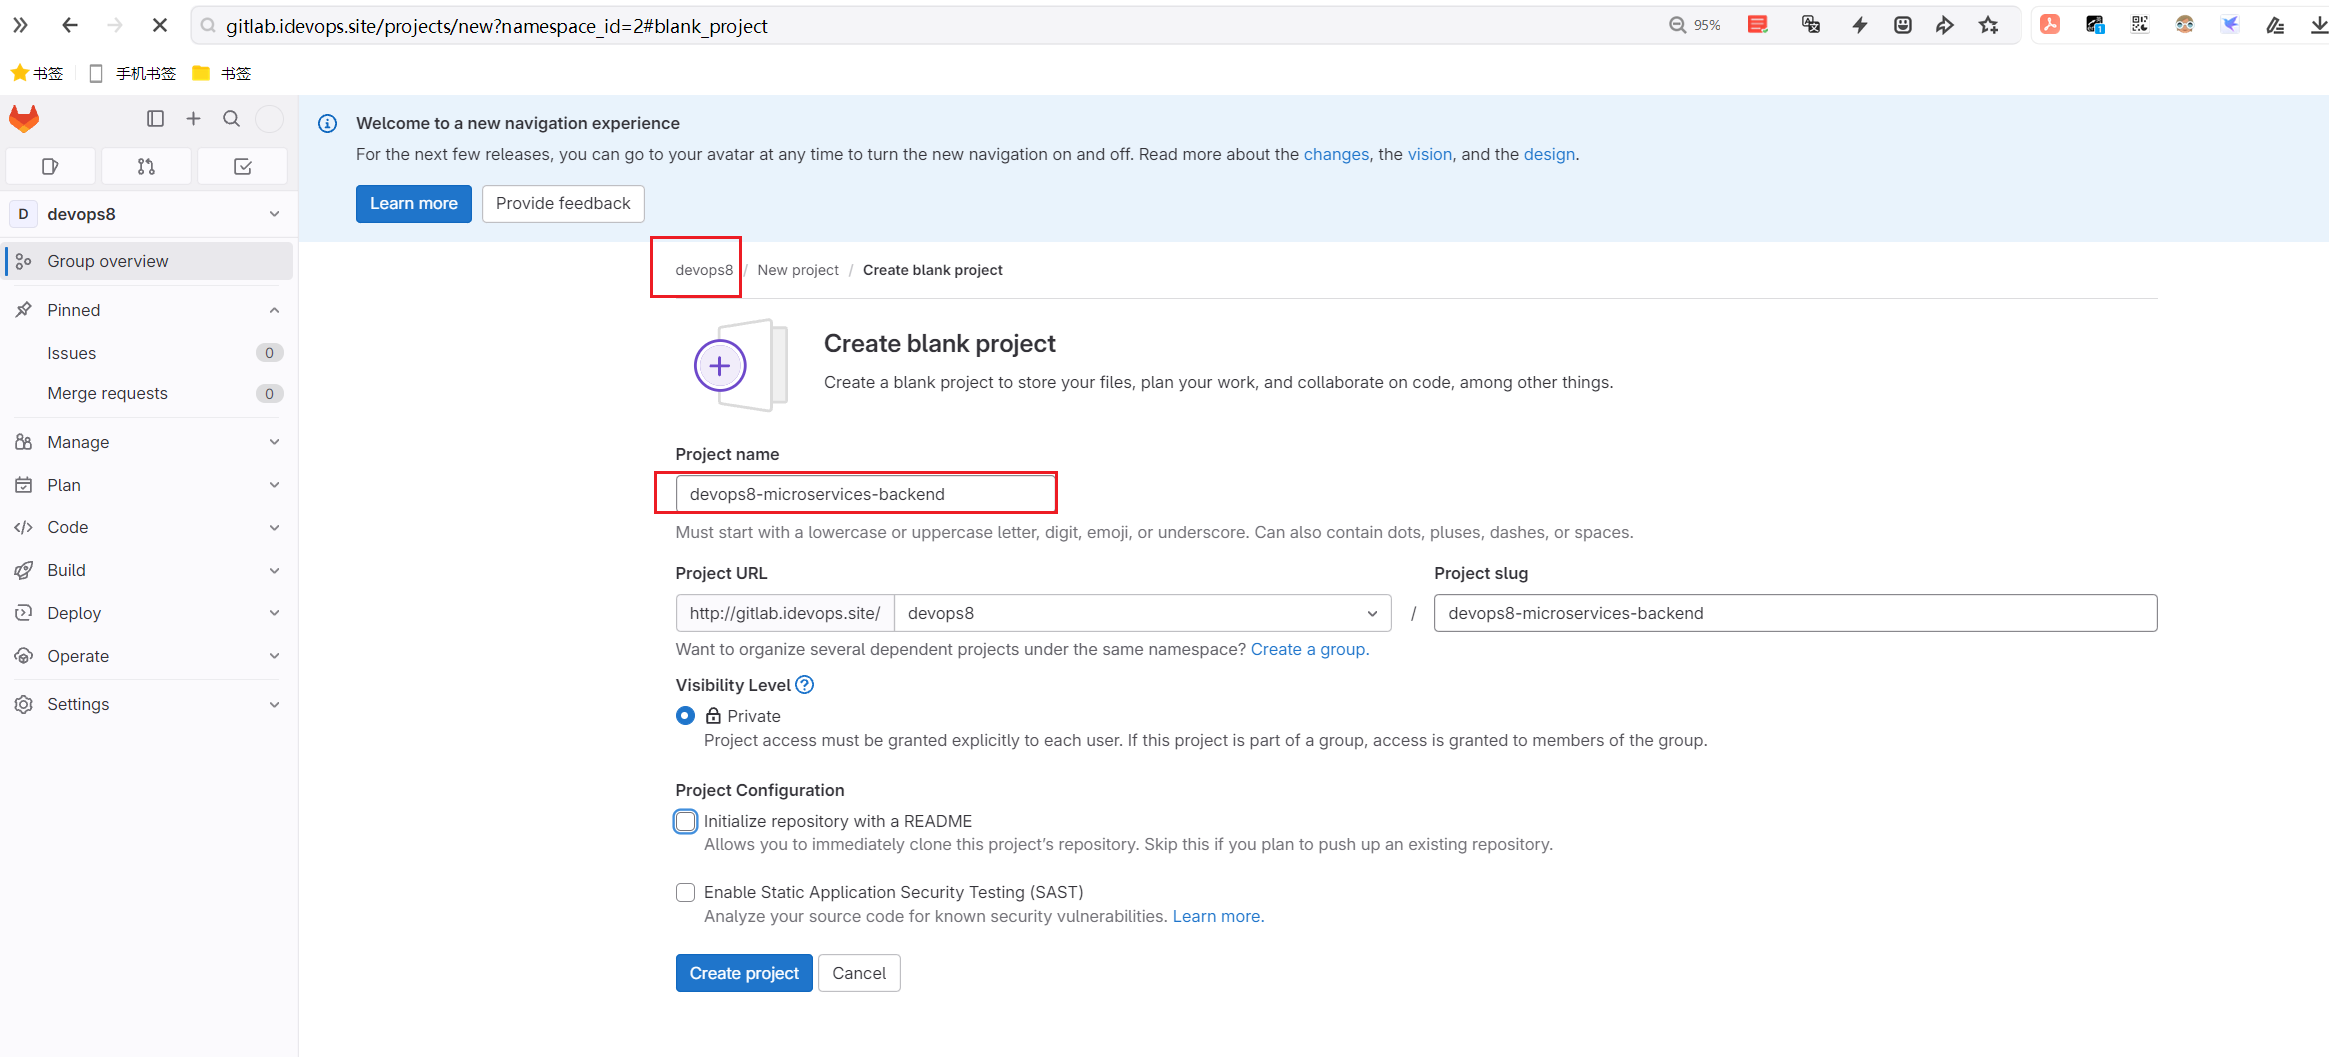This screenshot has height=1057, width=2329.
Task: Expand the Settings menu
Action: click(x=147, y=704)
